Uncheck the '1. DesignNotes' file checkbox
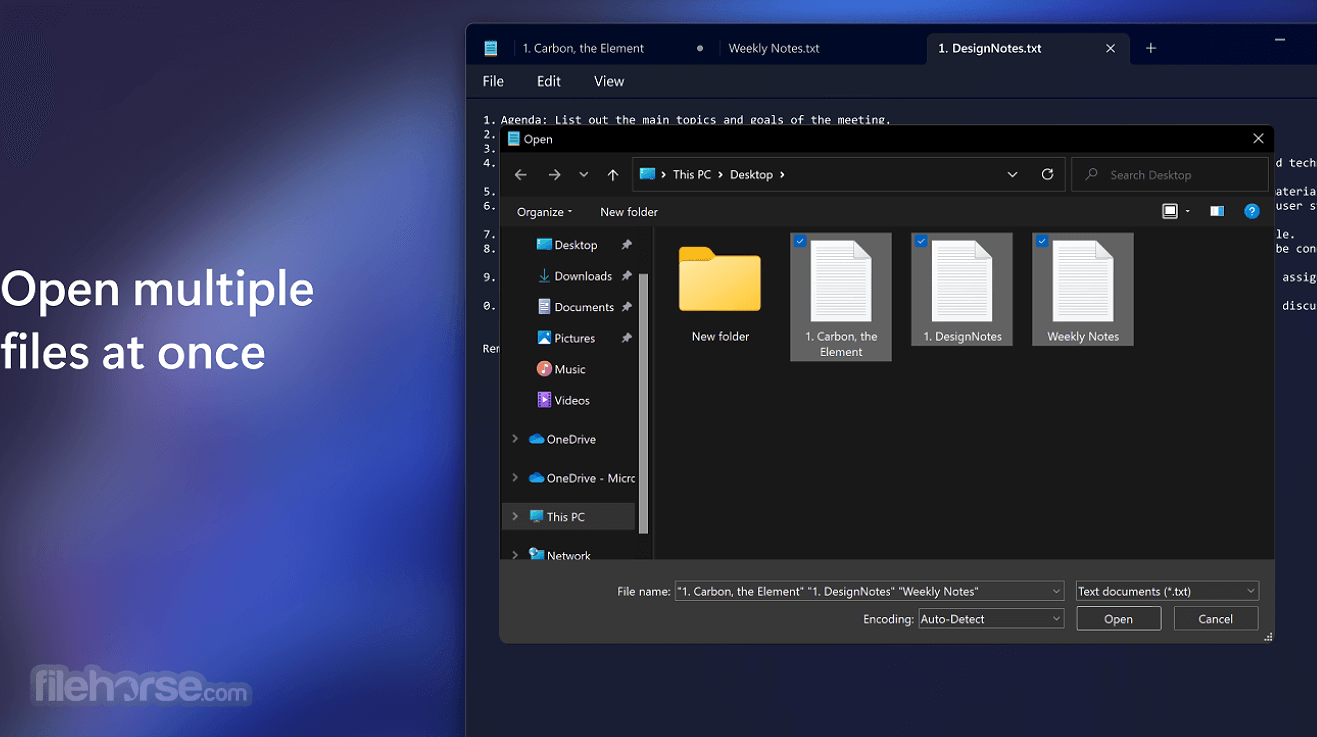Viewport: 1317px width, 737px height. pyautogui.click(x=921, y=242)
